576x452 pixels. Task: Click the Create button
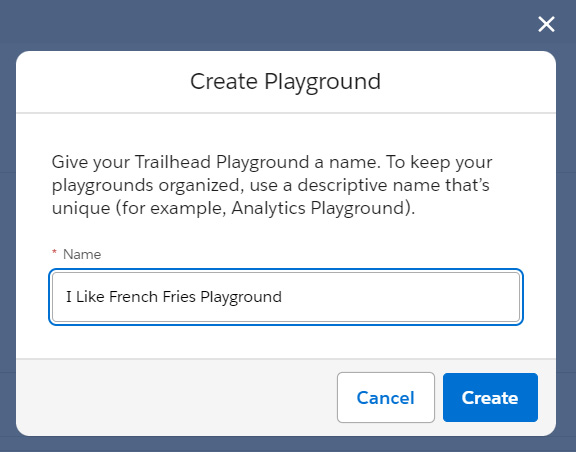coord(490,397)
